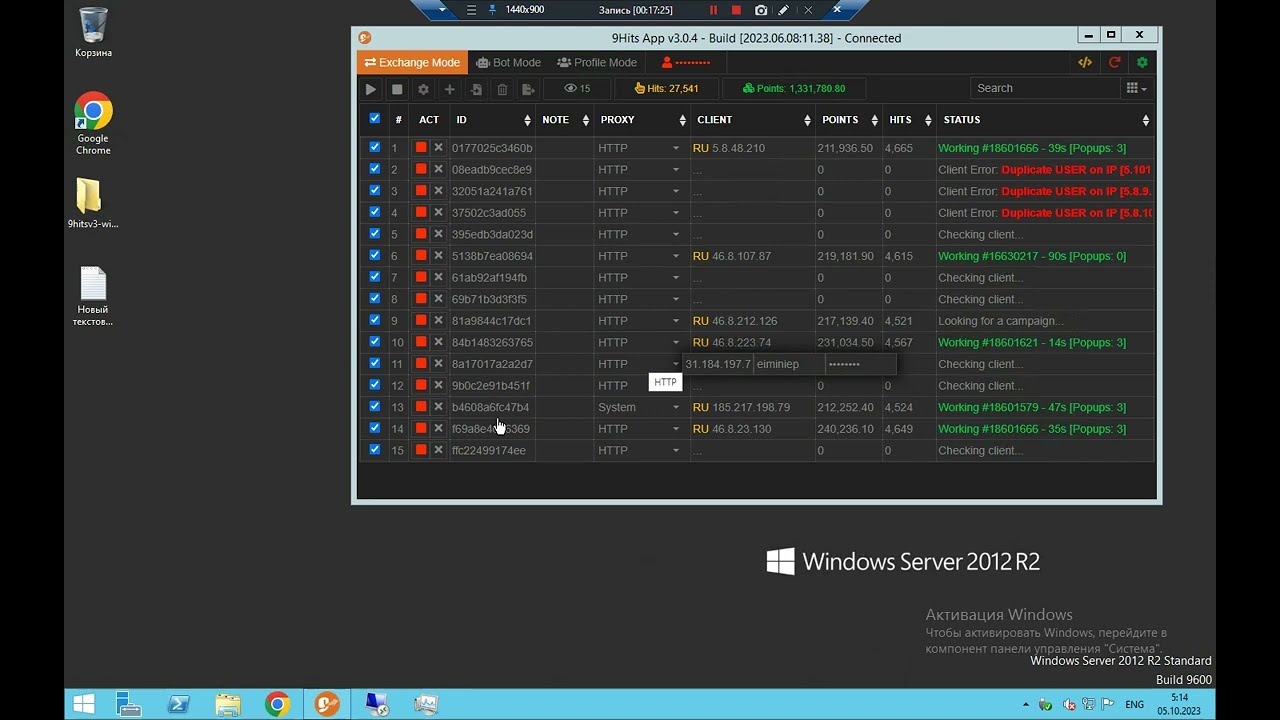Take screenshot with recorder camera icon

(x=761, y=10)
